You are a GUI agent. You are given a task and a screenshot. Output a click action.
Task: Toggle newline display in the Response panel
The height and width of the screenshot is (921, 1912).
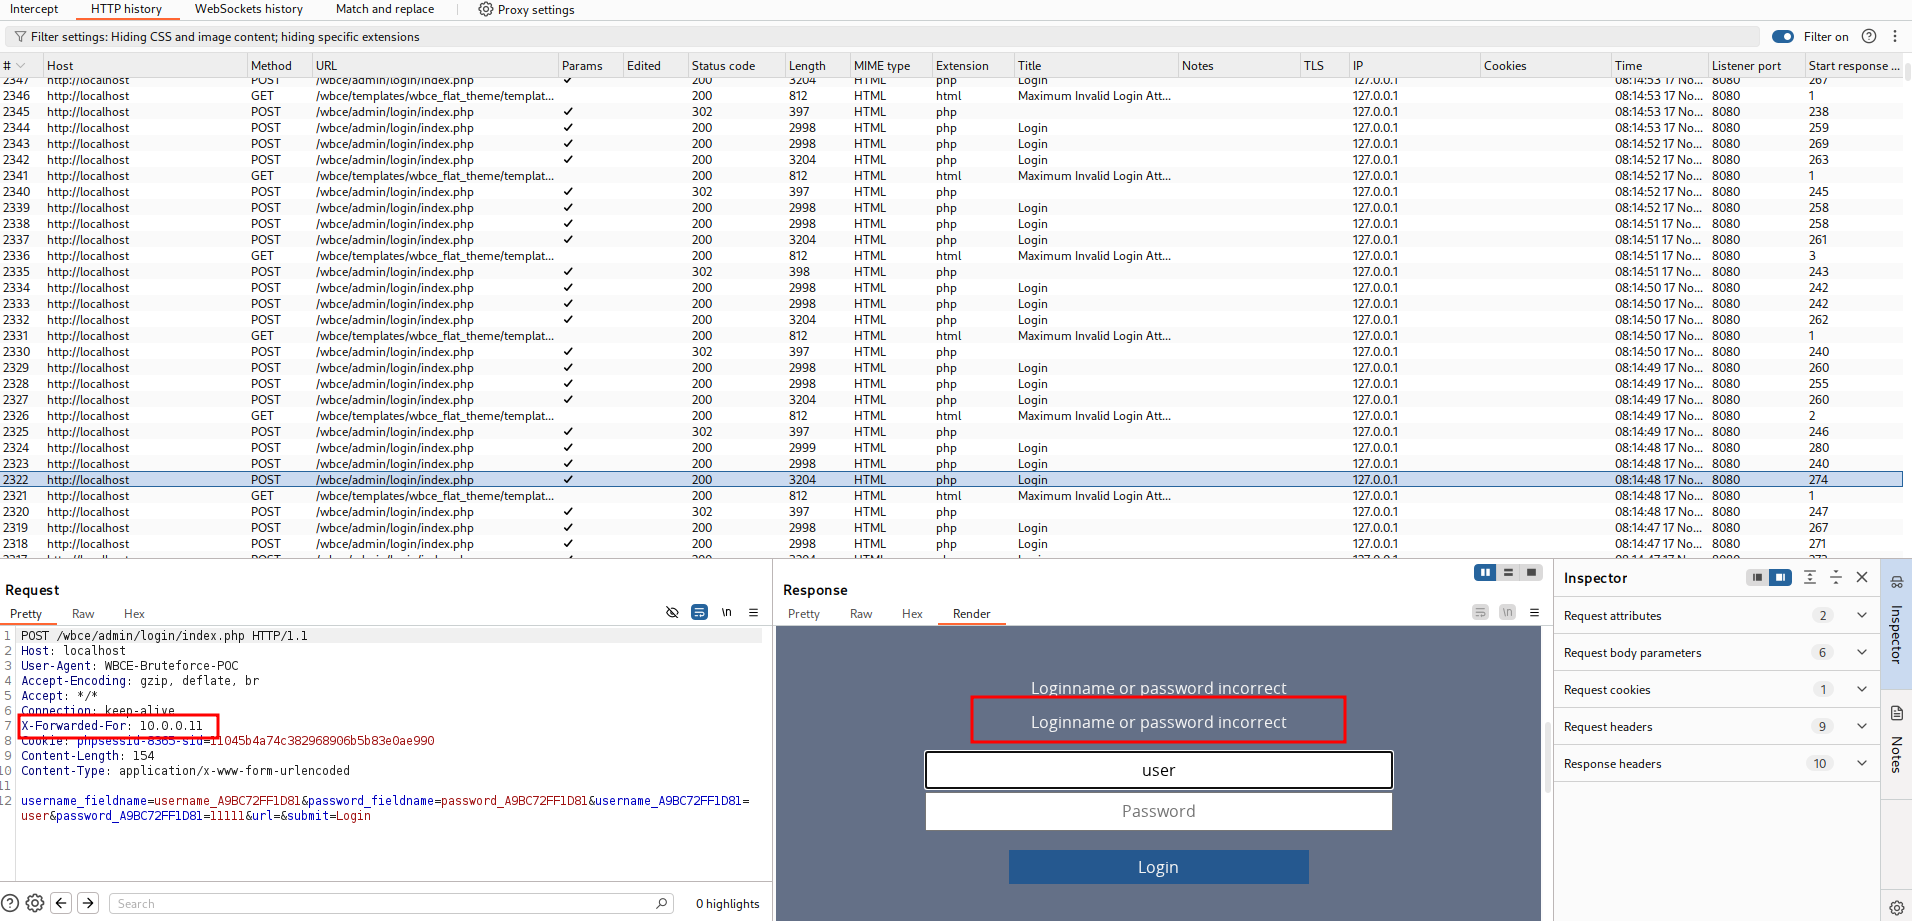click(1507, 612)
